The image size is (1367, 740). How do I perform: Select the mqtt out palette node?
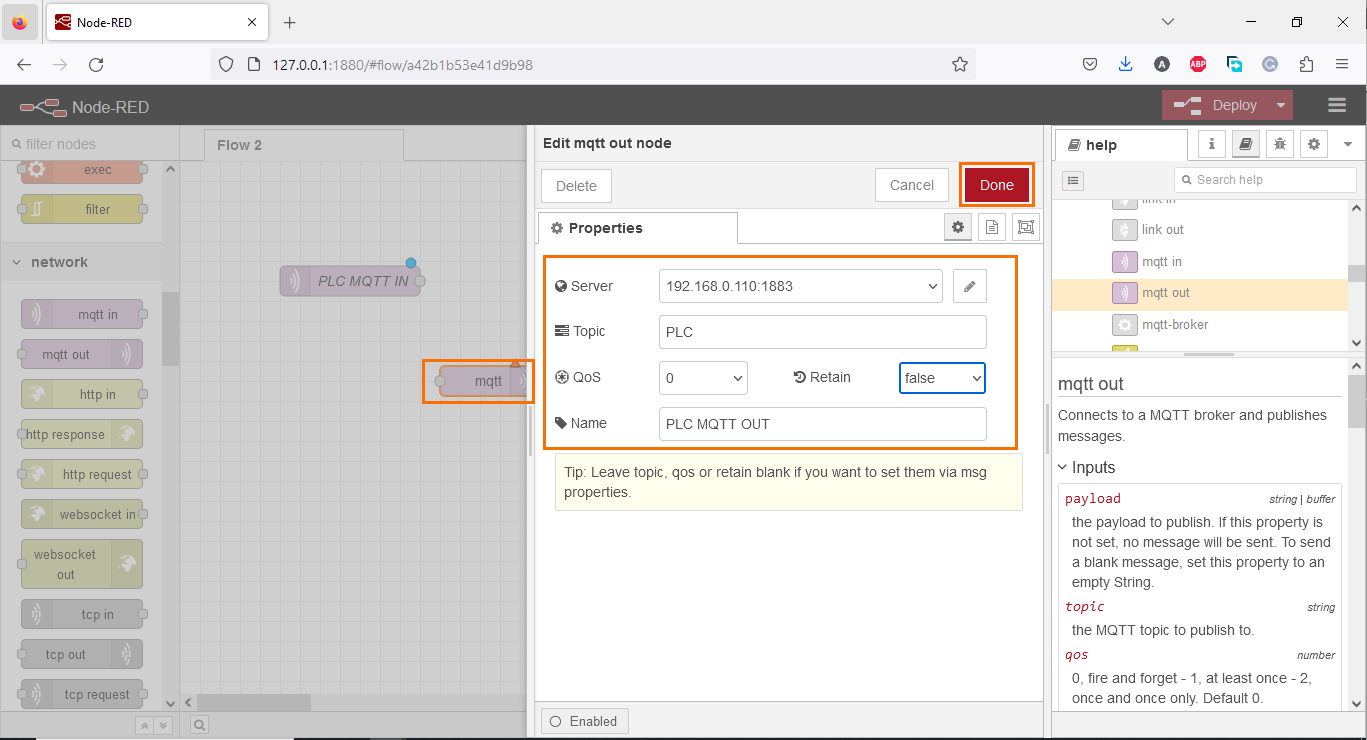82,354
